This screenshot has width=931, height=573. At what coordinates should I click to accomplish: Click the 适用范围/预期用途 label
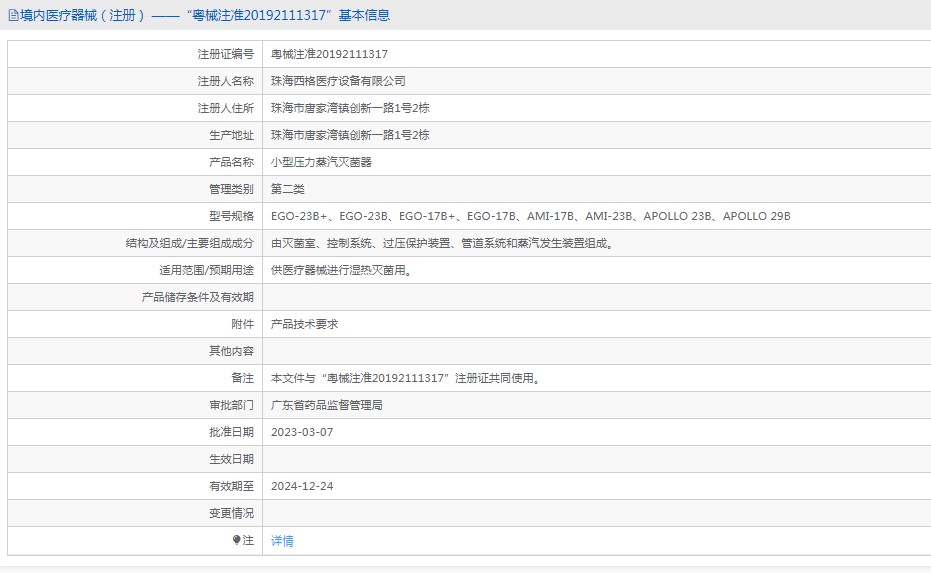tap(207, 270)
